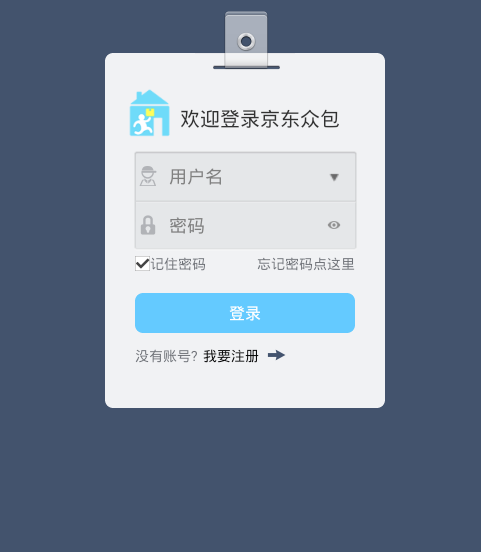Image resolution: width=481 pixels, height=552 pixels.
Task: Expand the 用户名 dropdown arrow
Action: point(334,177)
